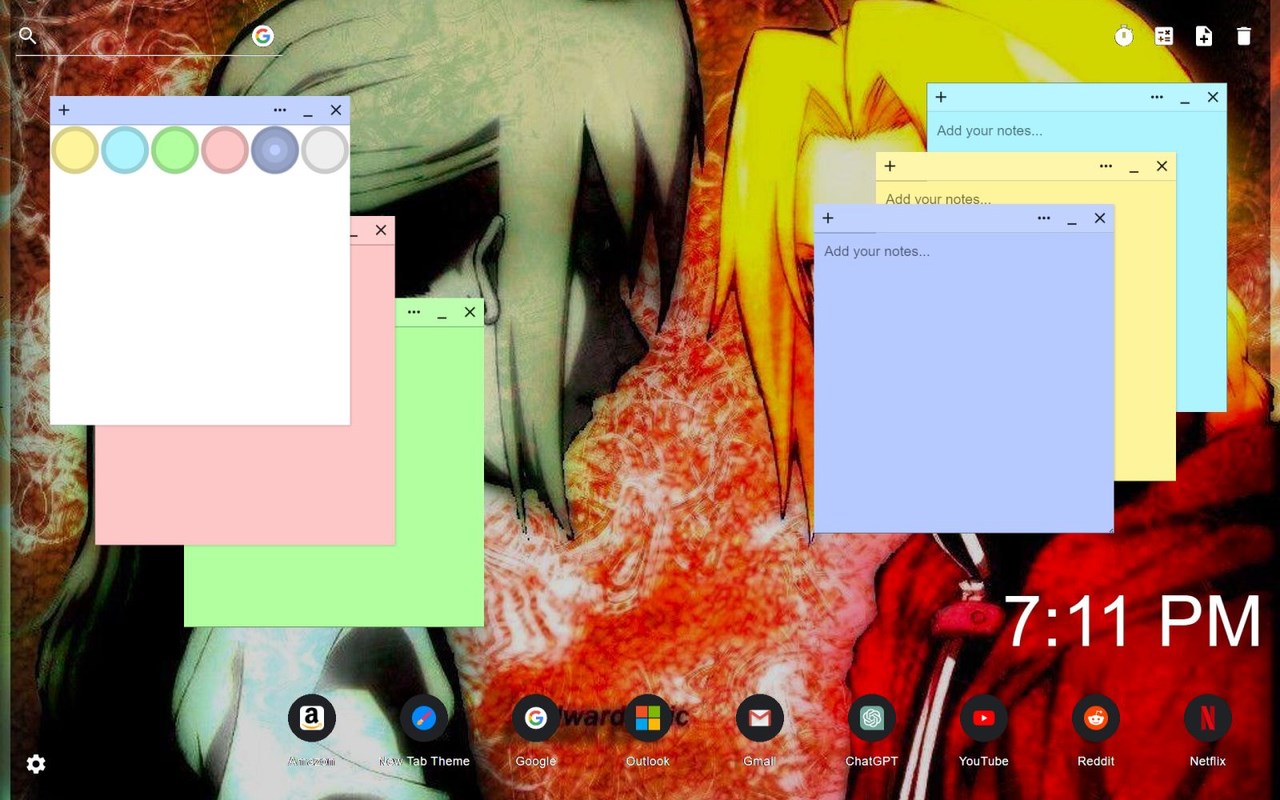Open yellow note's three-dot menu
The image size is (1280, 800).
[x=1106, y=166]
